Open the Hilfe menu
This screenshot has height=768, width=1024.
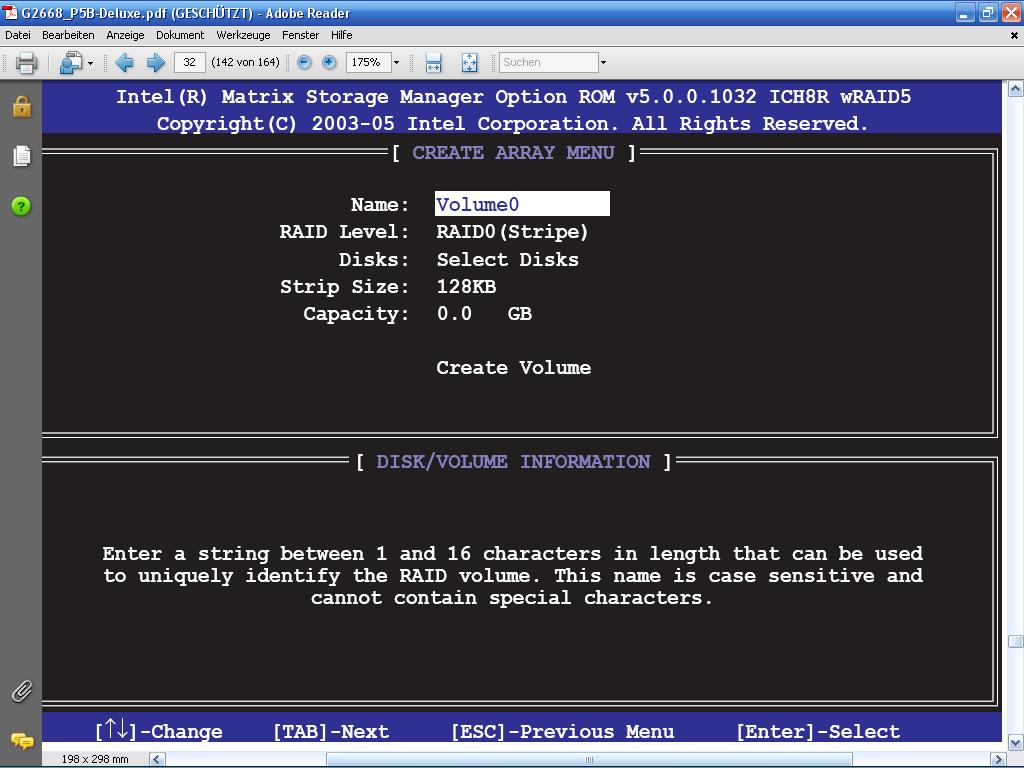342,35
